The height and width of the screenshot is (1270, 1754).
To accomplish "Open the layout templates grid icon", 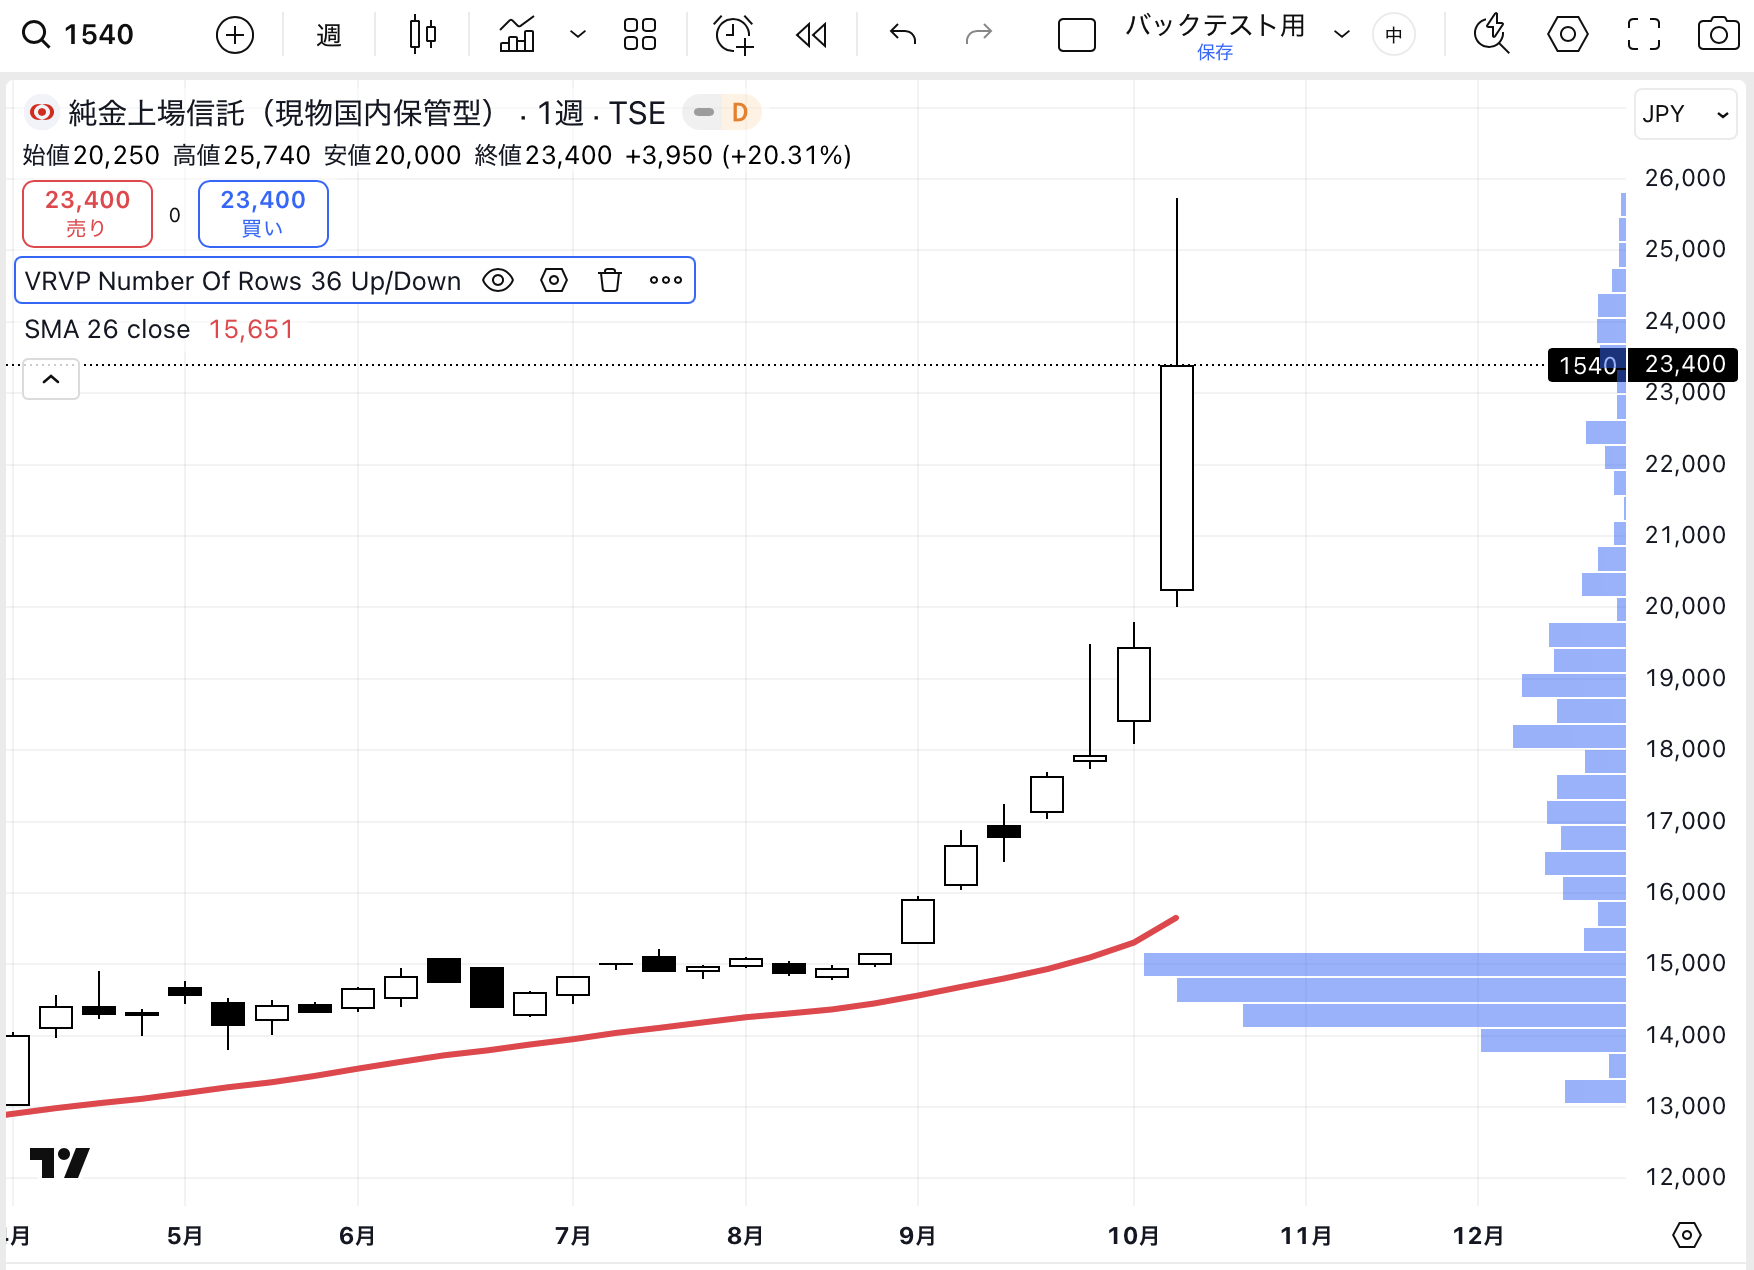I will (639, 35).
